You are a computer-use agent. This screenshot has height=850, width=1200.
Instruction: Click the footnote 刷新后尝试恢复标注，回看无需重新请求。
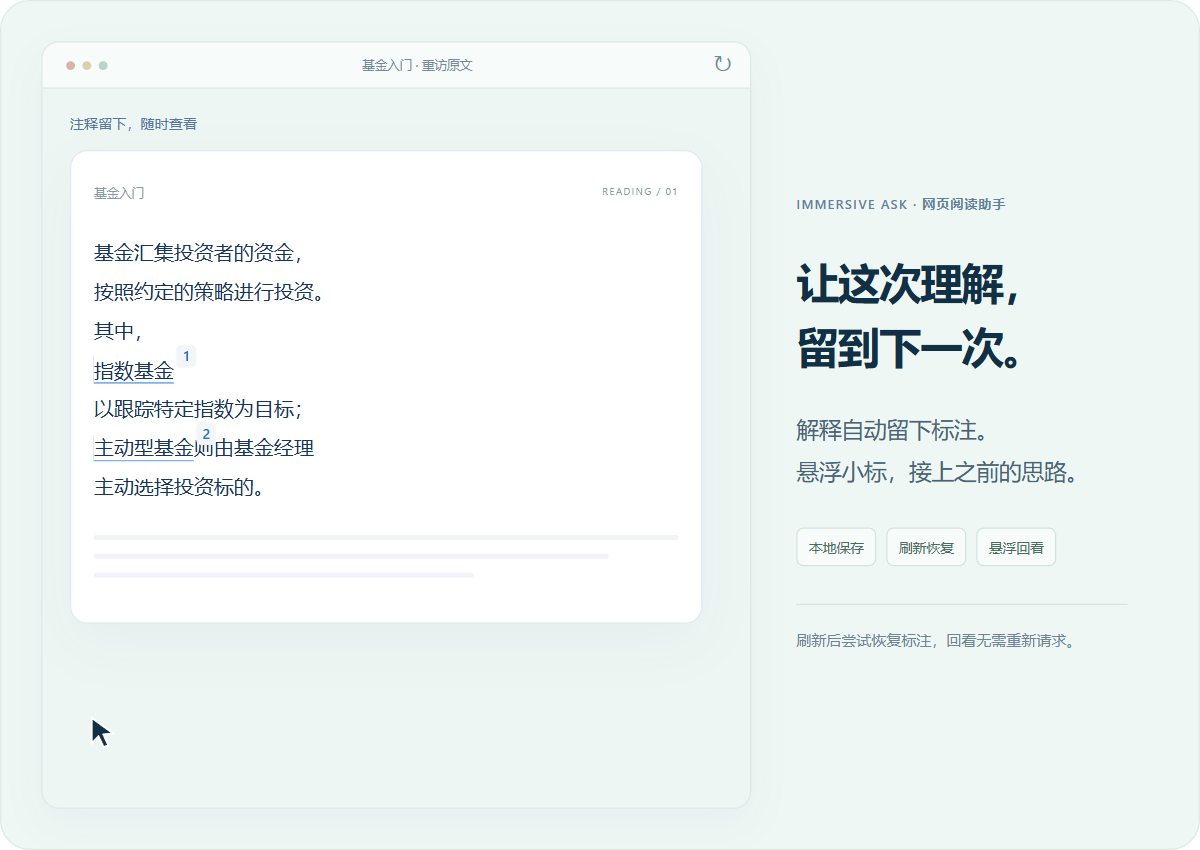click(936, 641)
